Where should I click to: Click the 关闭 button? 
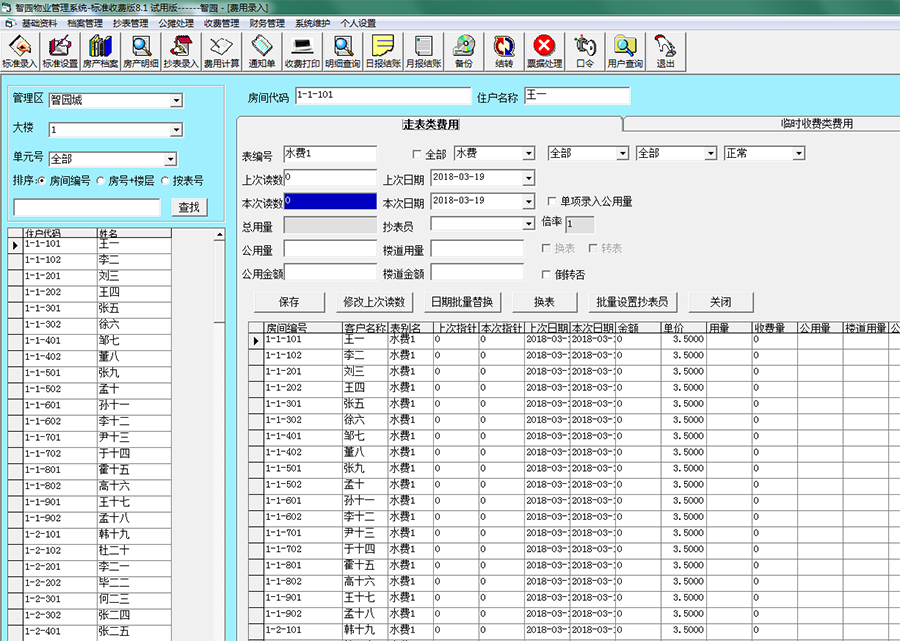click(x=720, y=302)
